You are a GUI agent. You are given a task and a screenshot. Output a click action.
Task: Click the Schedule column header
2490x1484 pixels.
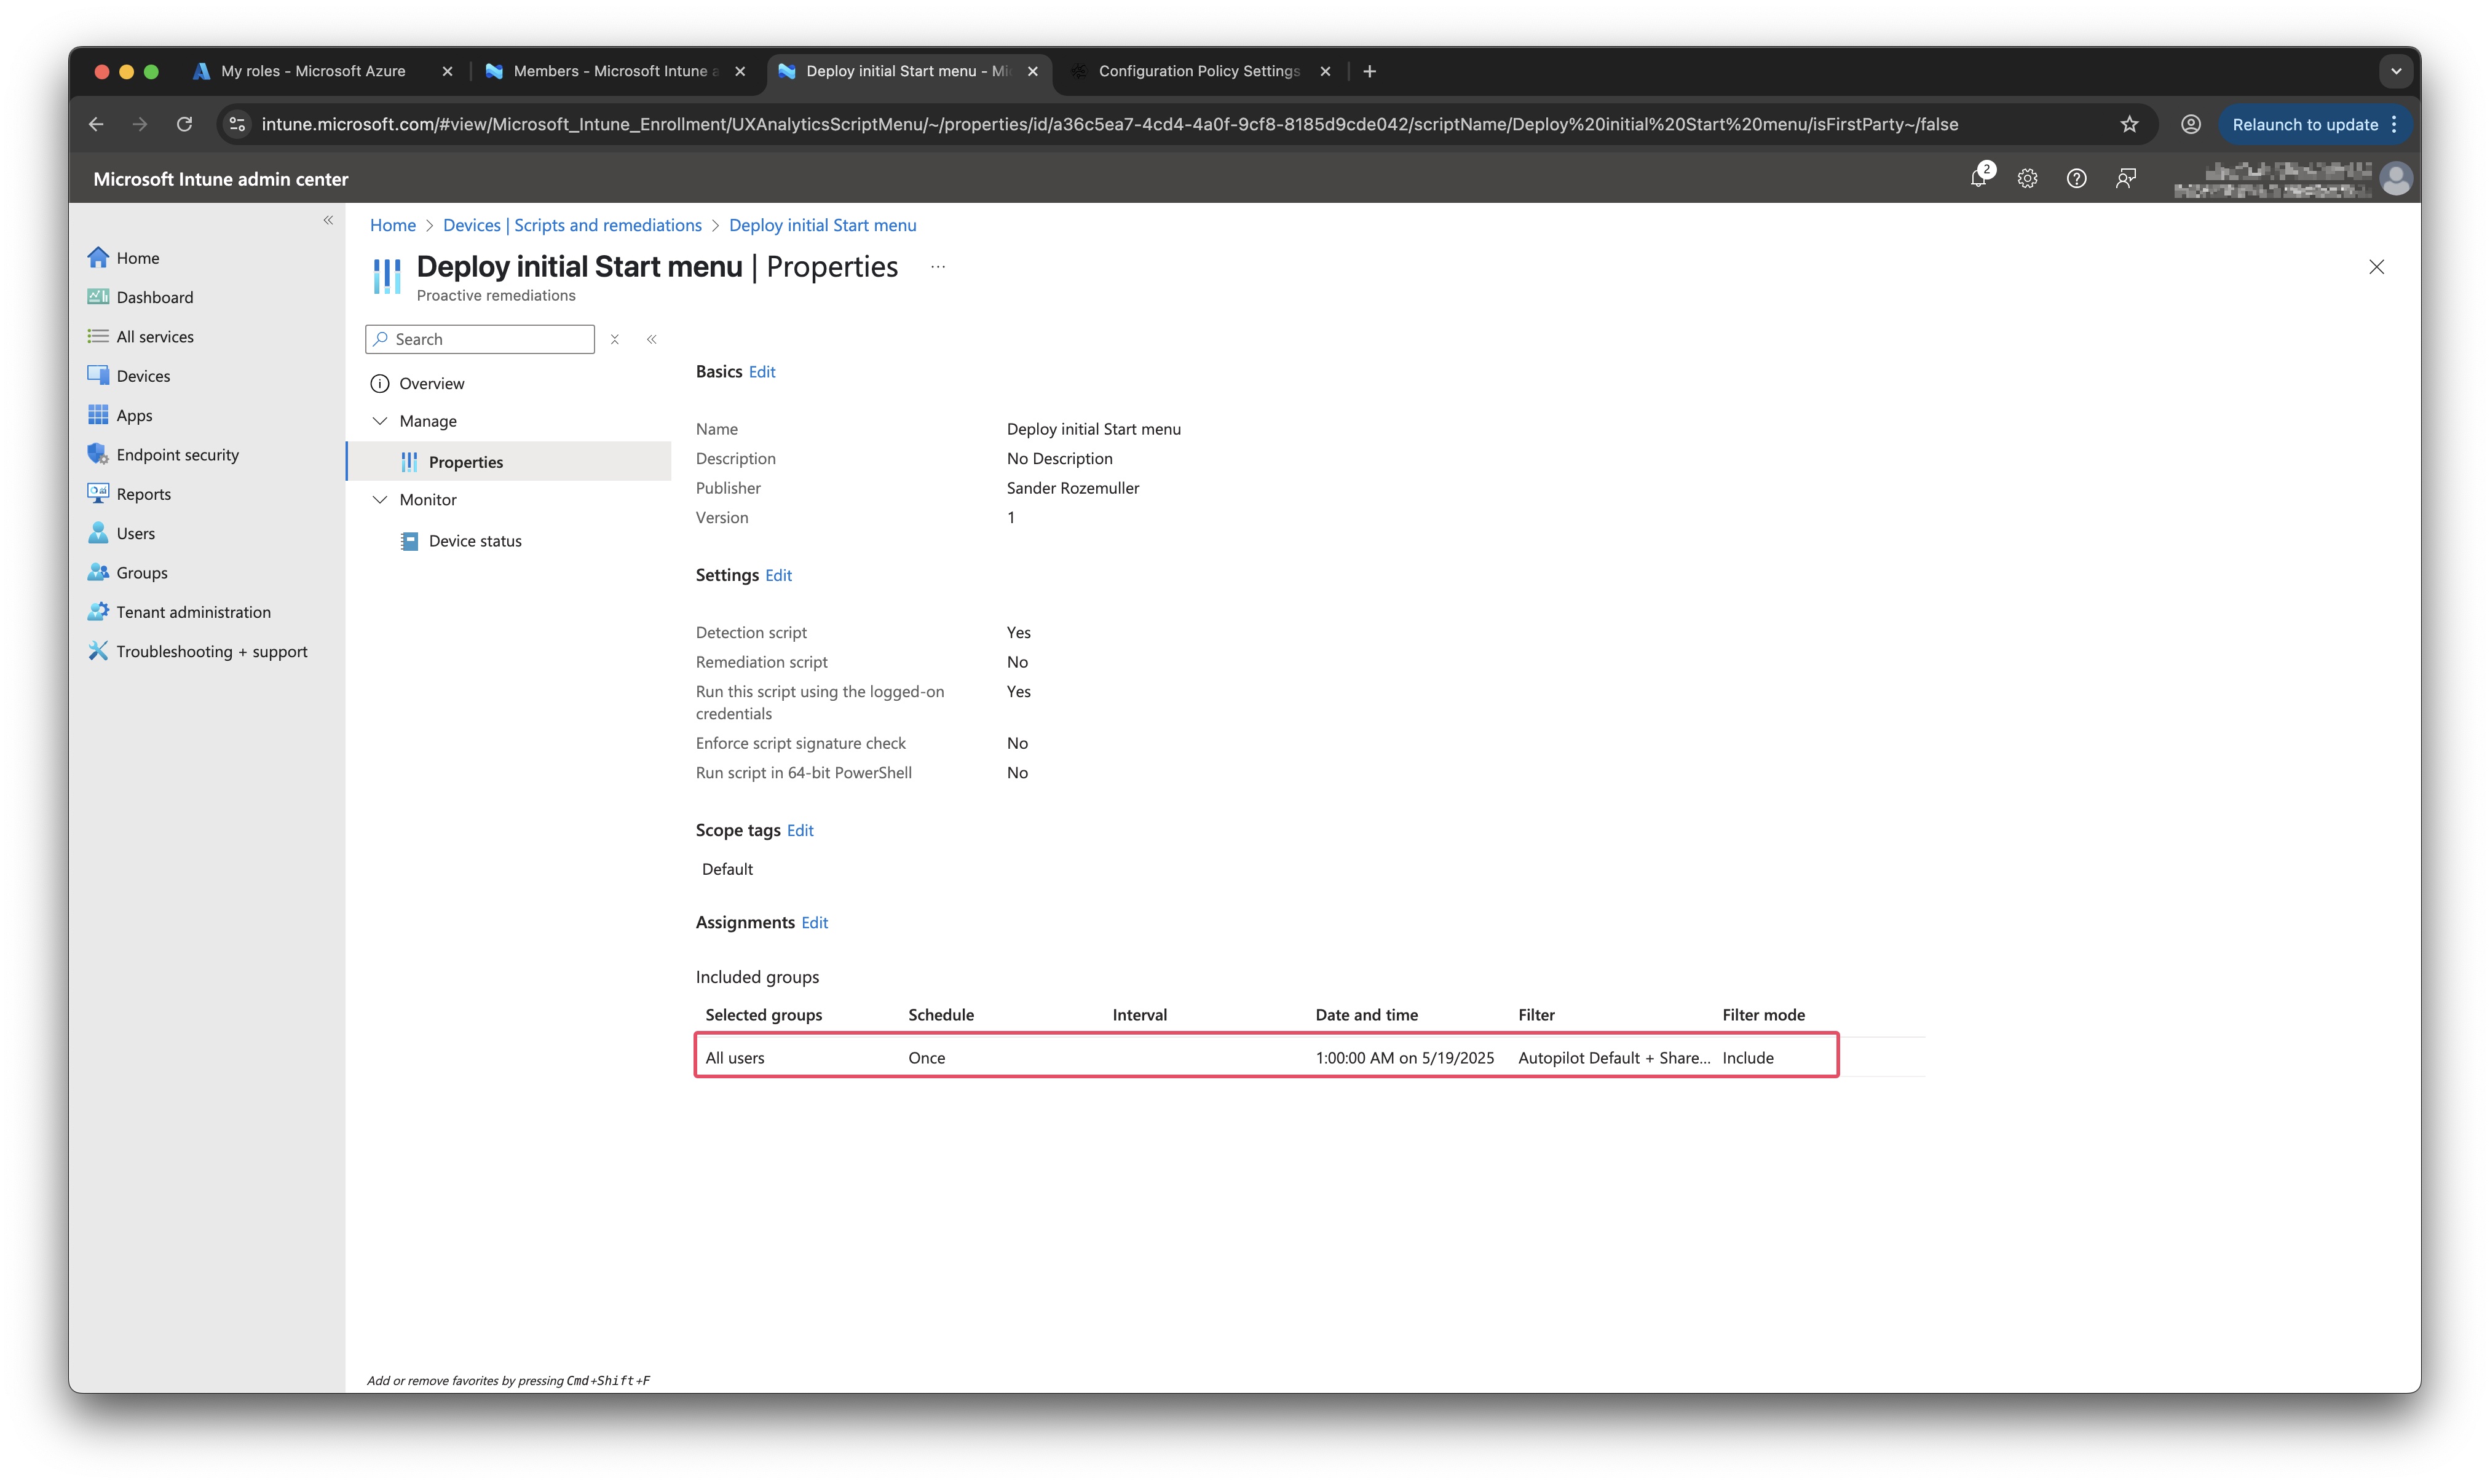940,1015
